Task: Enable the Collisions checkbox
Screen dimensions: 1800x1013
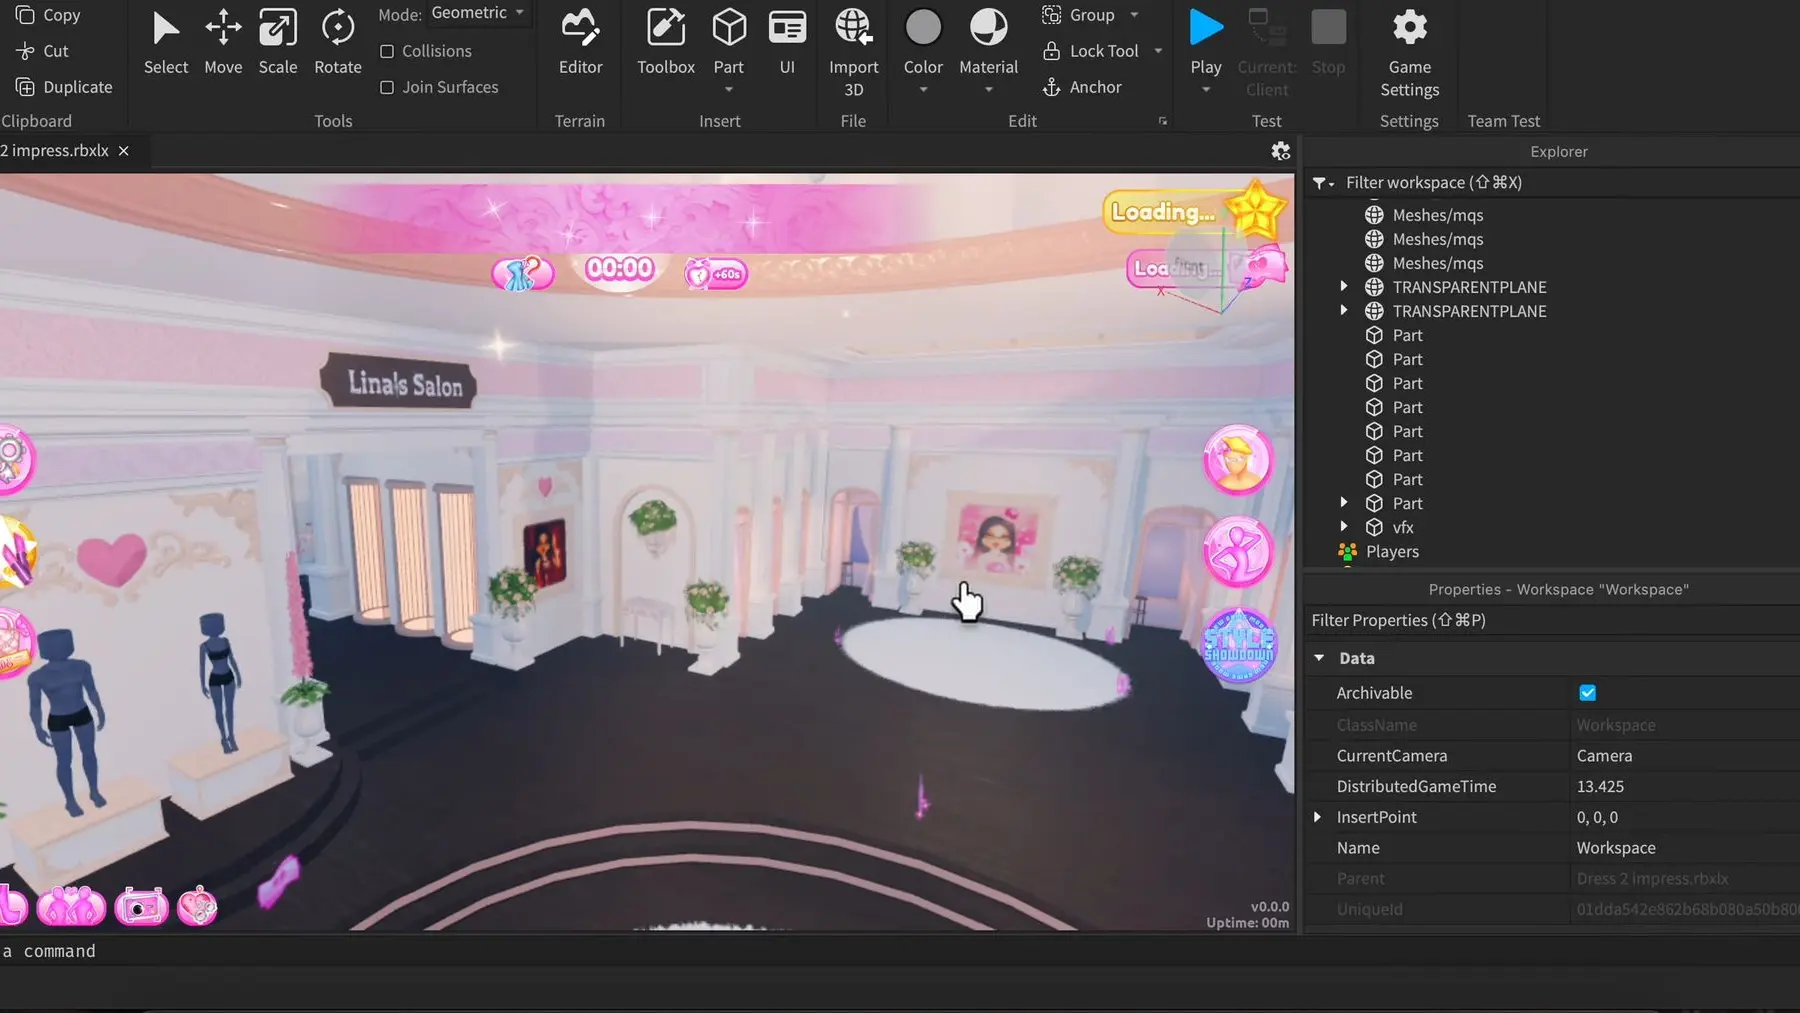Action: tap(387, 51)
